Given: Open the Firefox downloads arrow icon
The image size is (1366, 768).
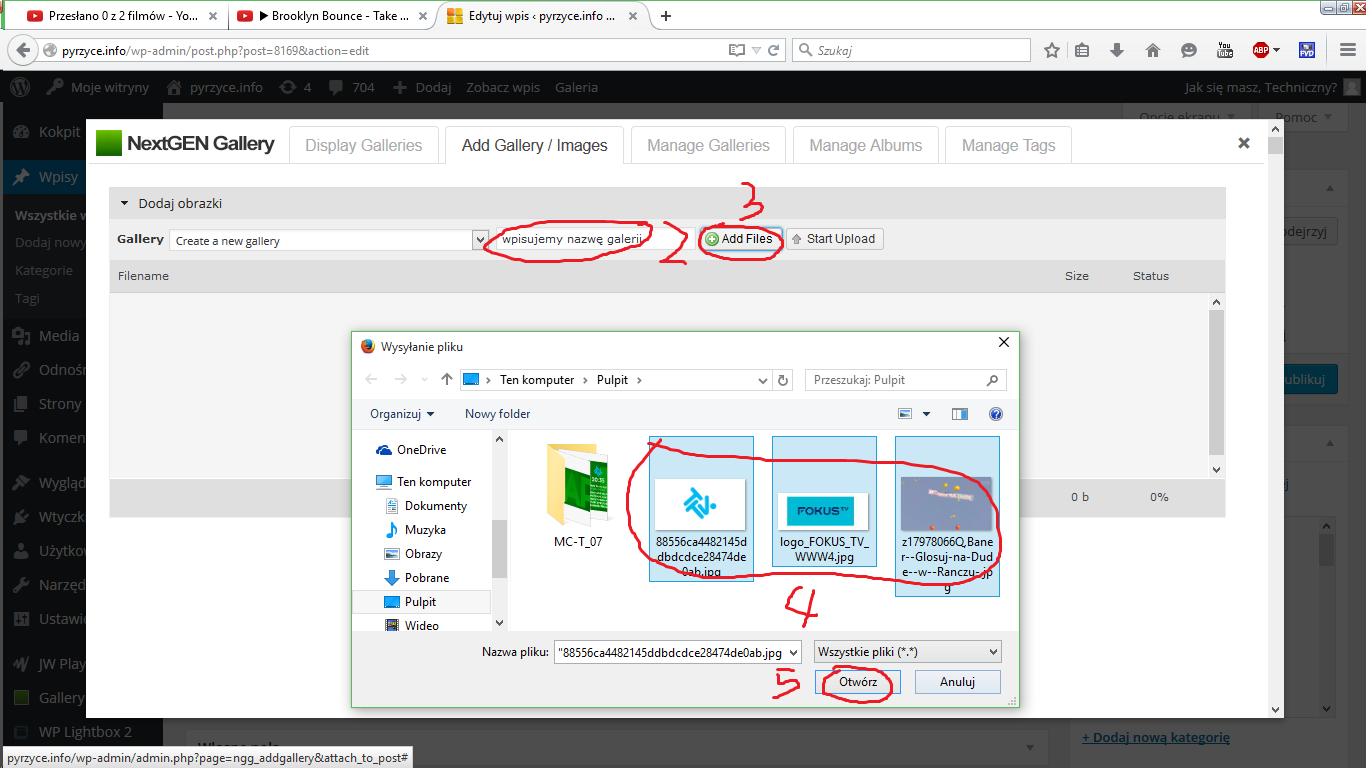Looking at the screenshot, I should (1117, 50).
